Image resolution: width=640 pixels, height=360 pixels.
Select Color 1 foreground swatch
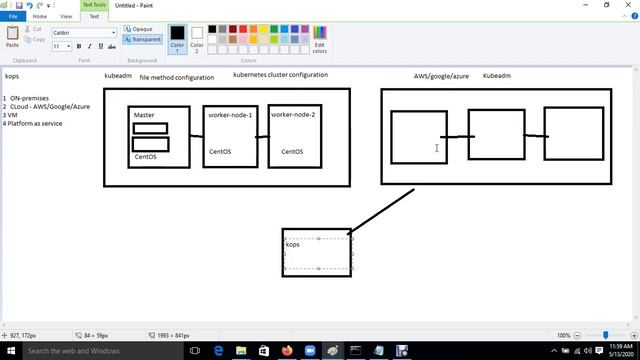pos(177,39)
